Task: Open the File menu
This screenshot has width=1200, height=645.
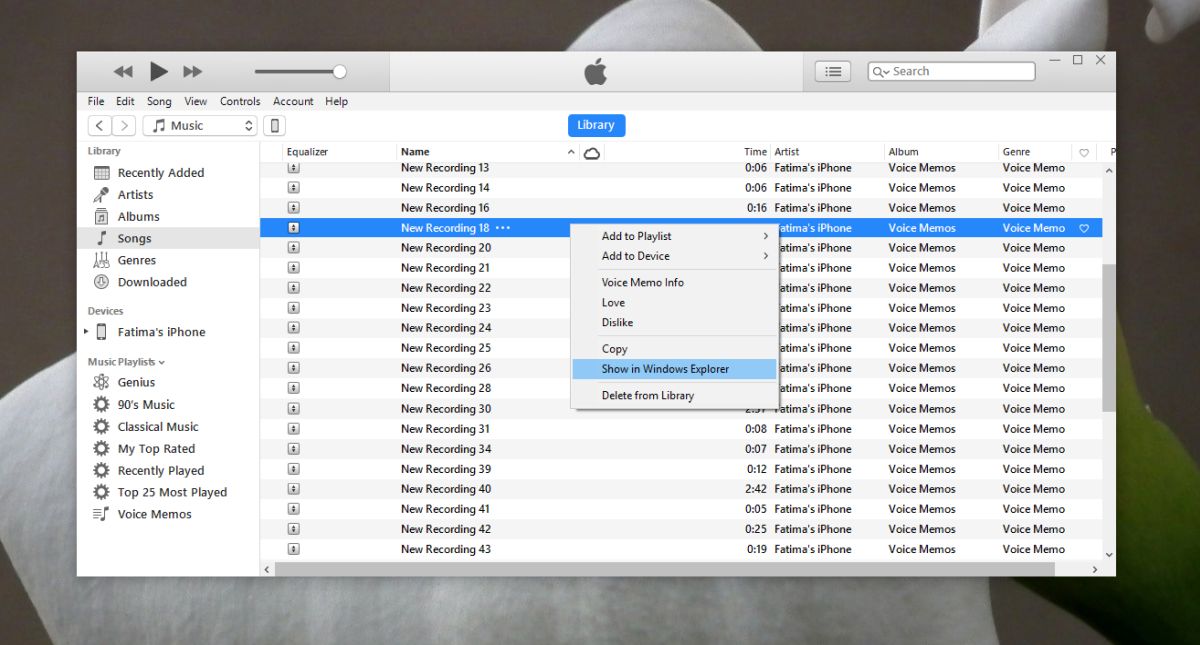Action: (x=96, y=101)
